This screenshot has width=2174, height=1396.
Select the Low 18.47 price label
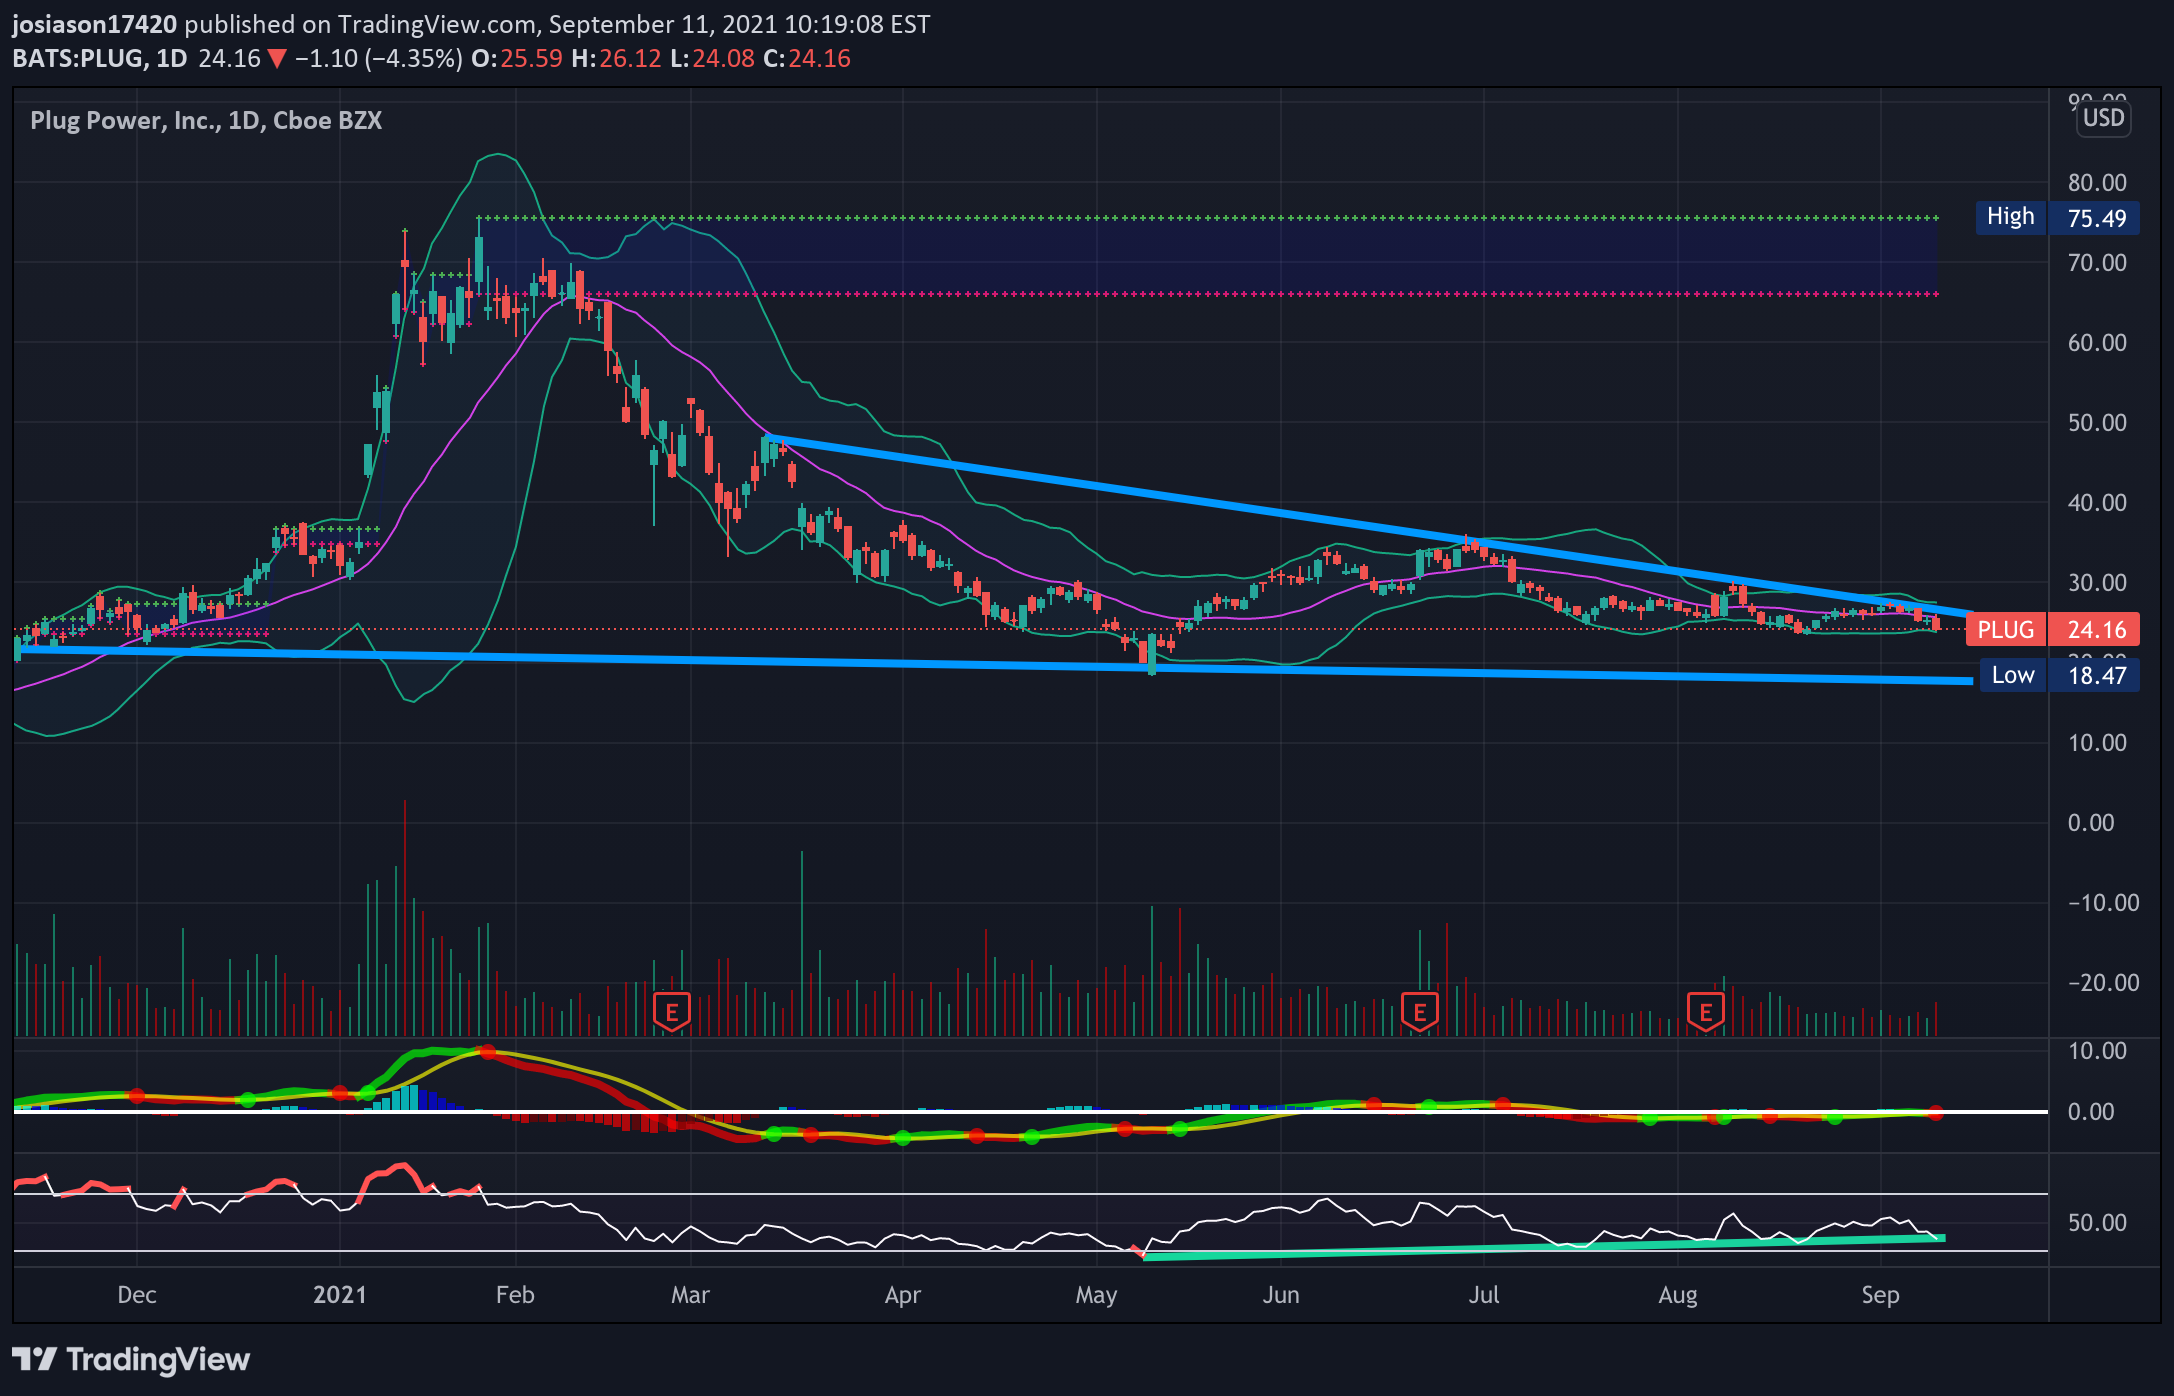2058,675
